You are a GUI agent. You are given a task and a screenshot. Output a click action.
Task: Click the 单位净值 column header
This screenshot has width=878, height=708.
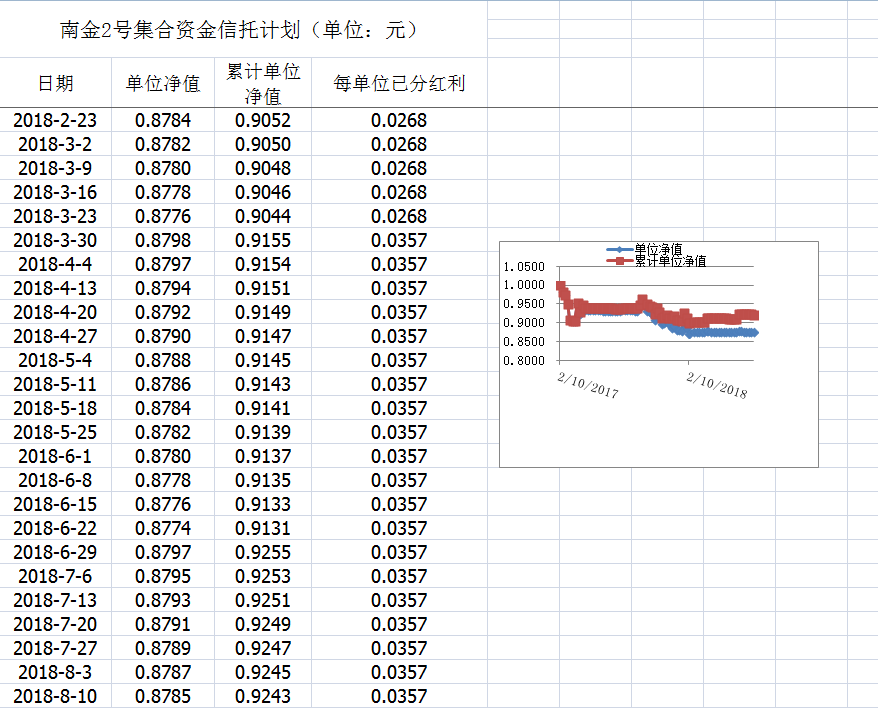[x=163, y=83]
